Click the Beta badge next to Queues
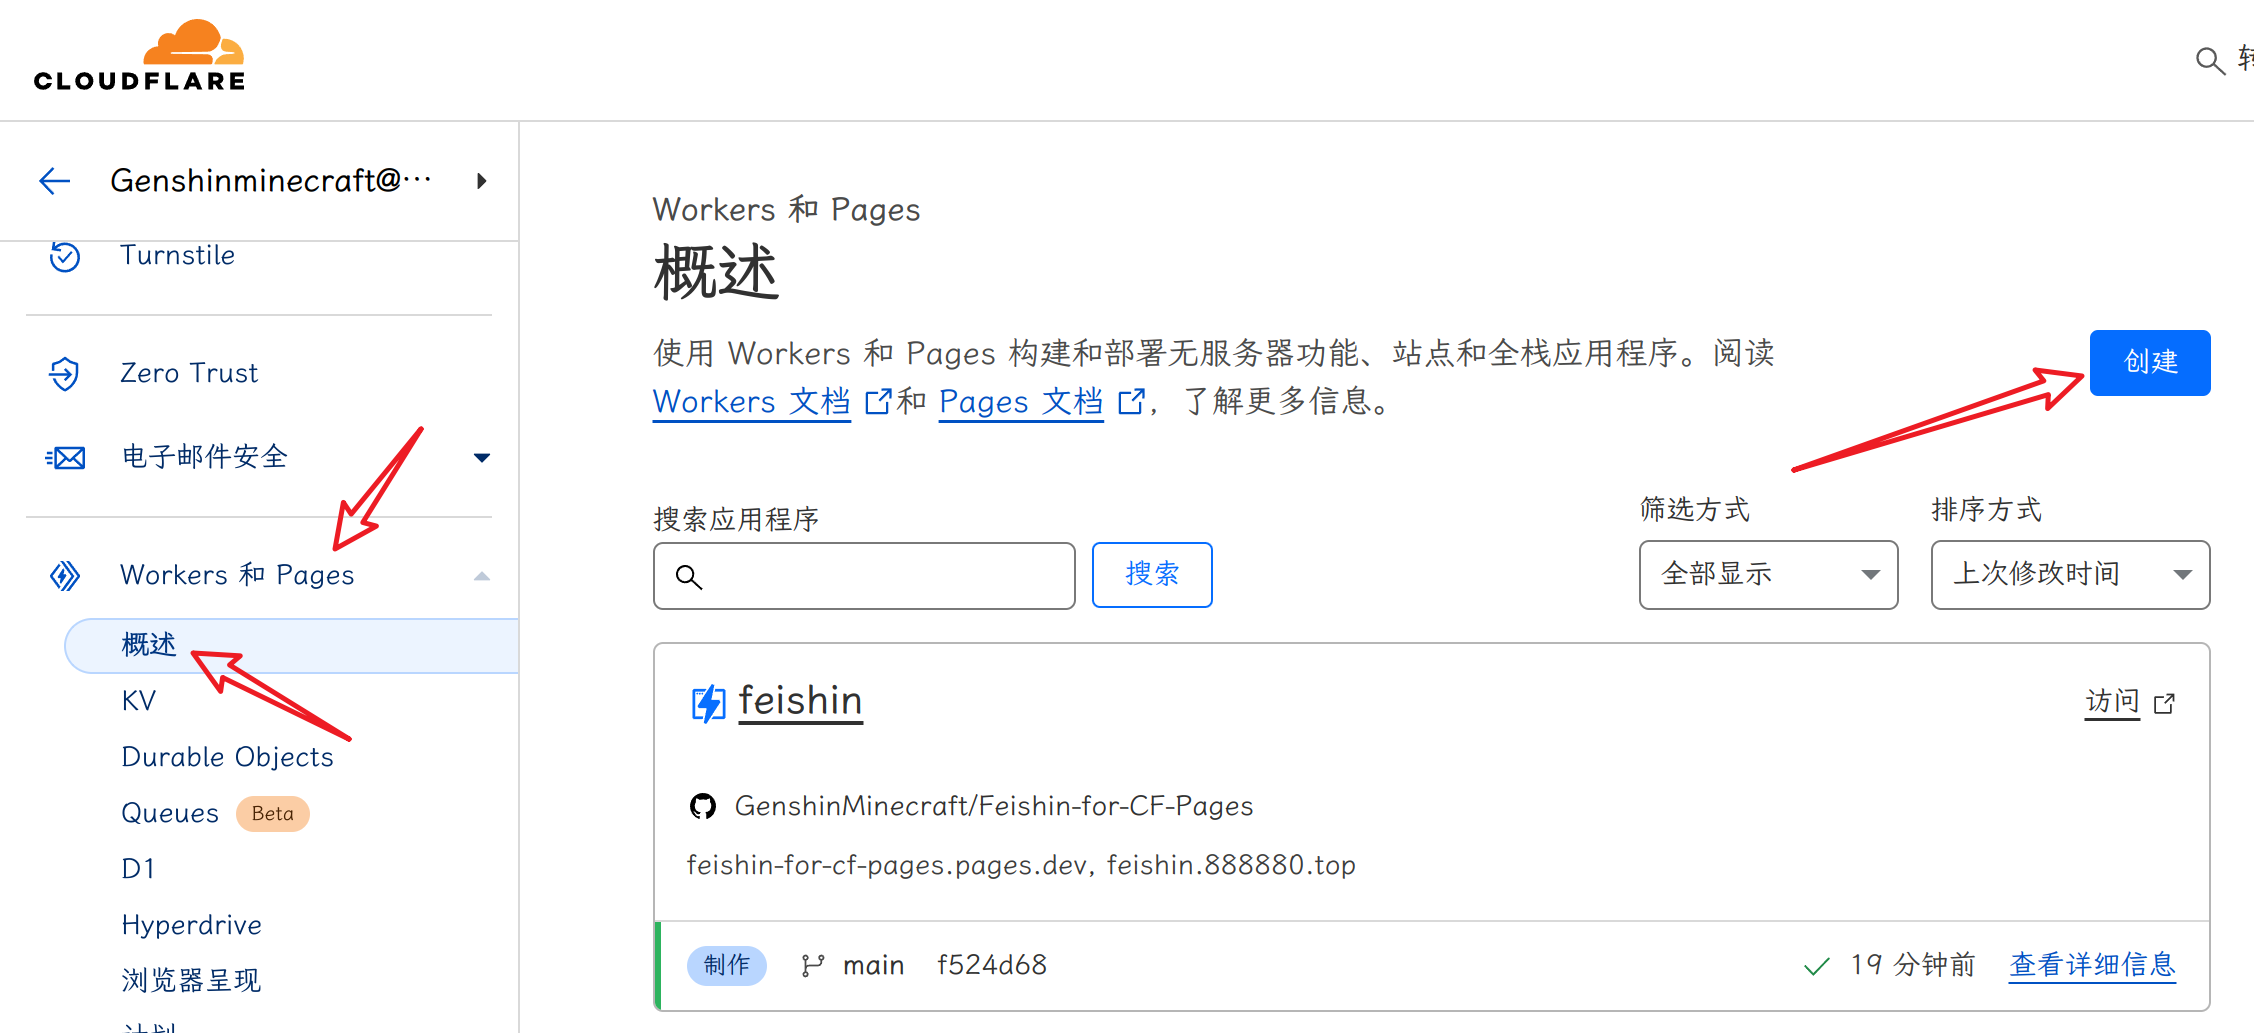 (x=273, y=814)
